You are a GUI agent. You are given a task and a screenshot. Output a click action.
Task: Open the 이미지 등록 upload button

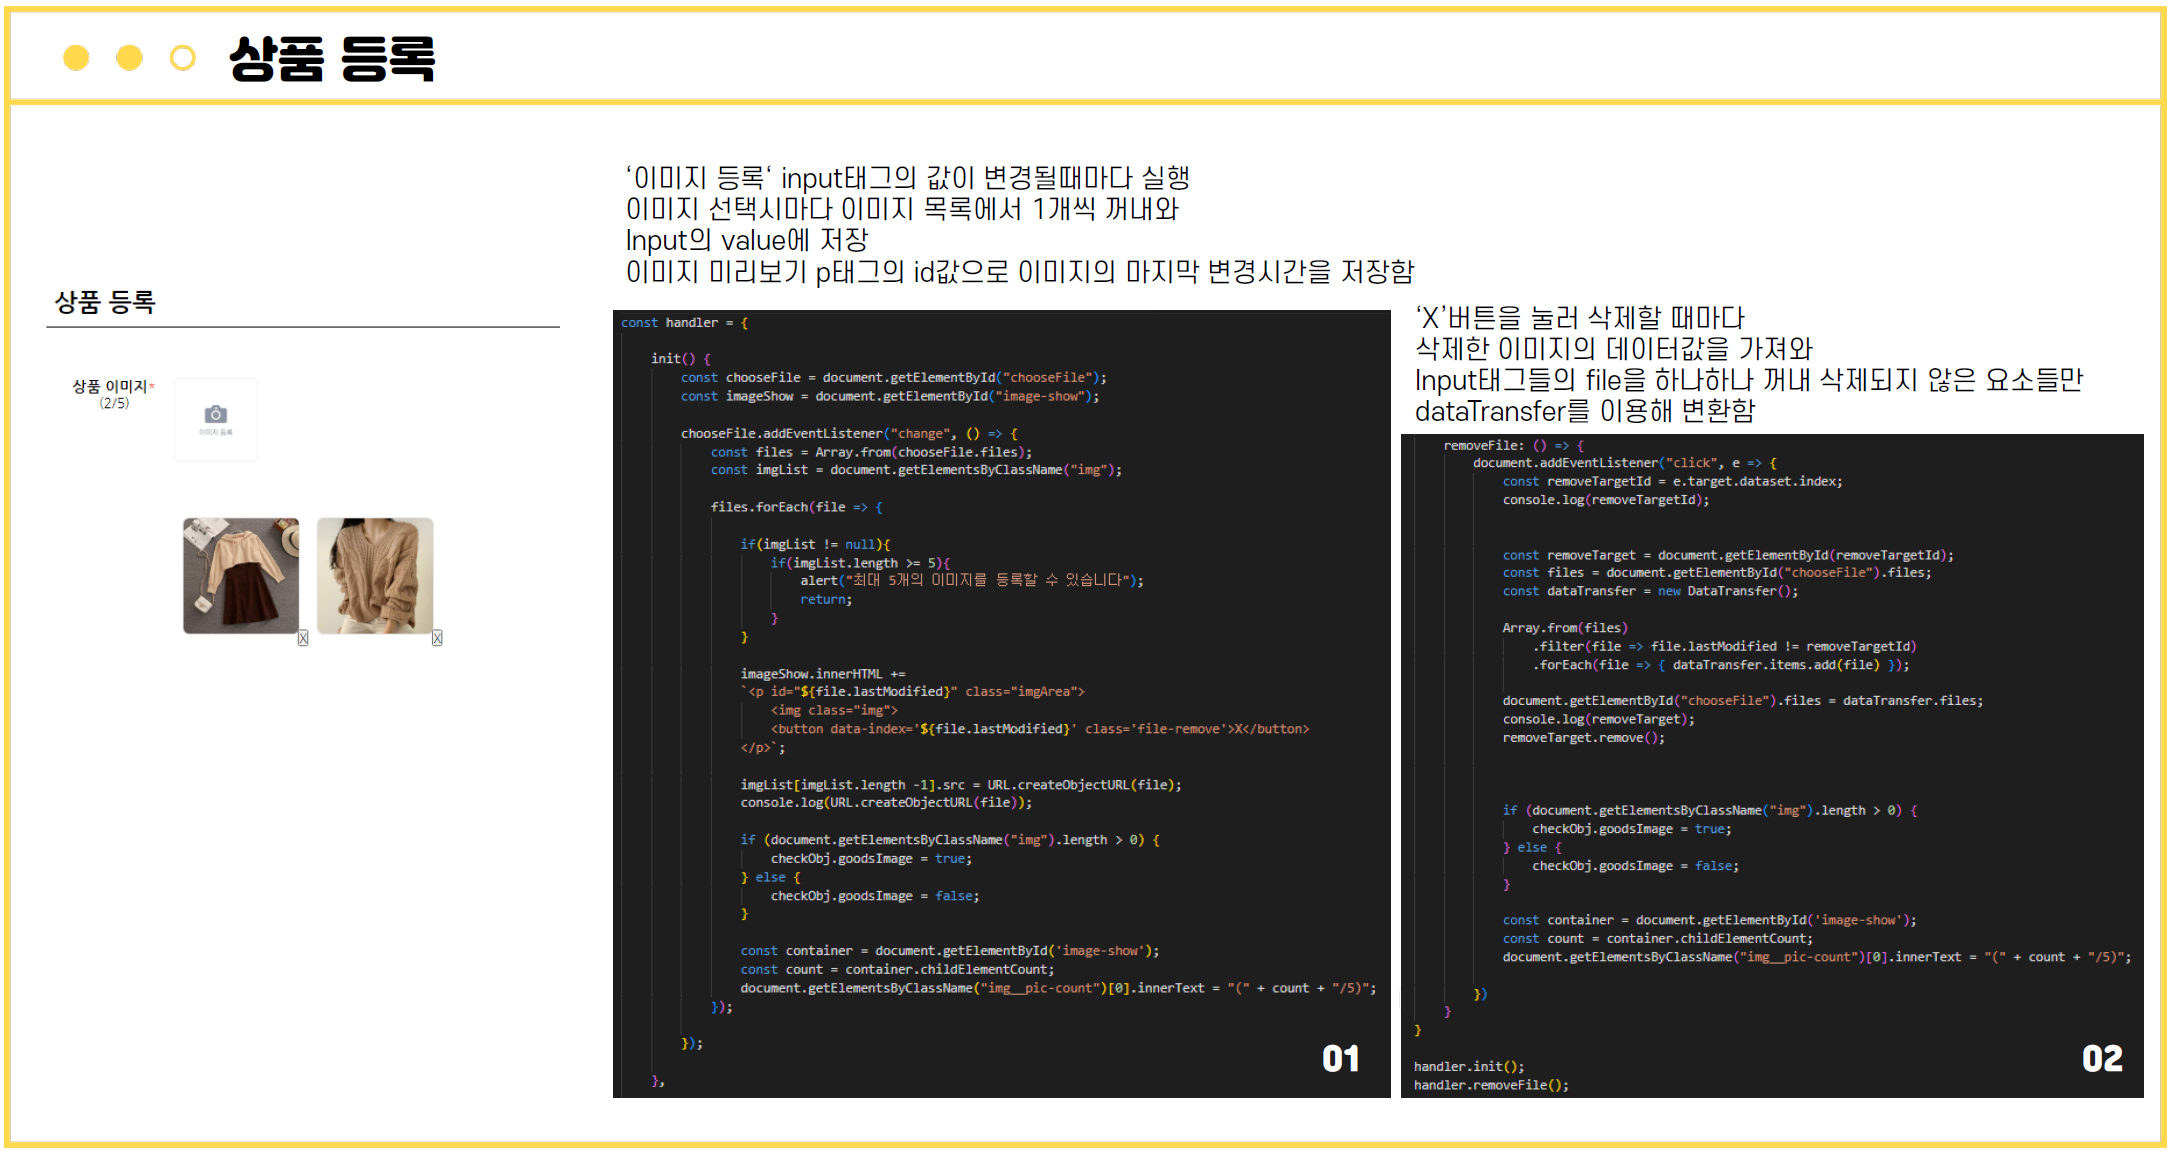(215, 420)
